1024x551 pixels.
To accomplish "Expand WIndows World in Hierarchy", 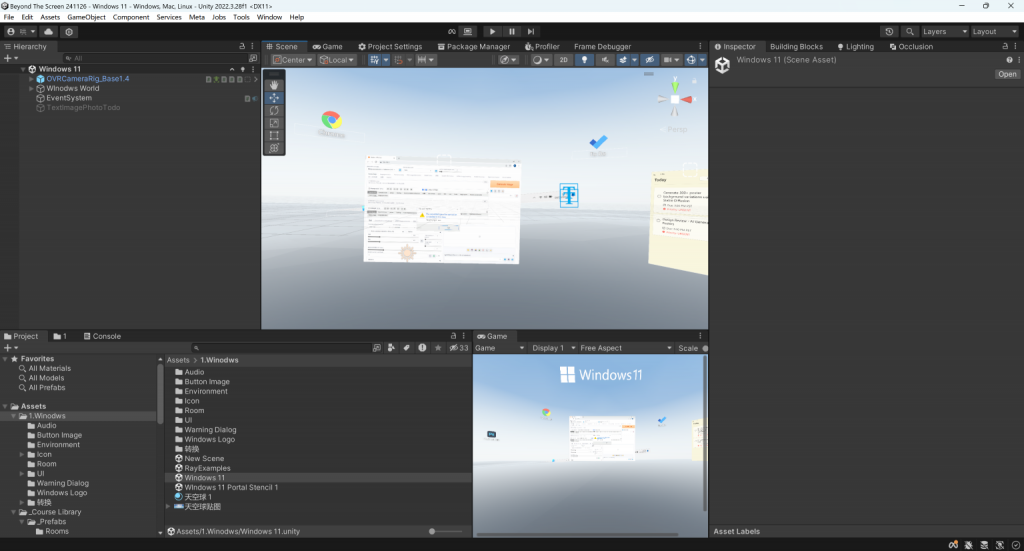I will pos(31,88).
